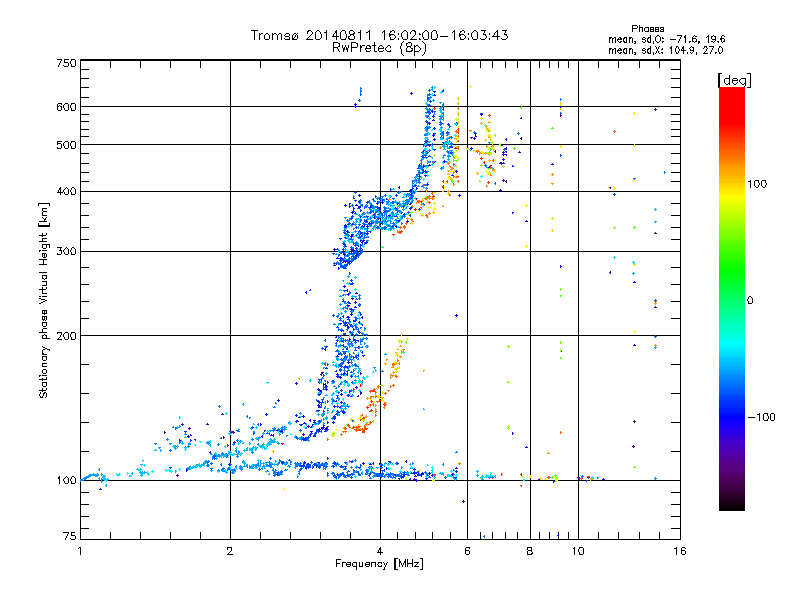Select the "mean, sd,O: -71.6, 19.6" line
800x600 pixels.
click(x=666, y=39)
